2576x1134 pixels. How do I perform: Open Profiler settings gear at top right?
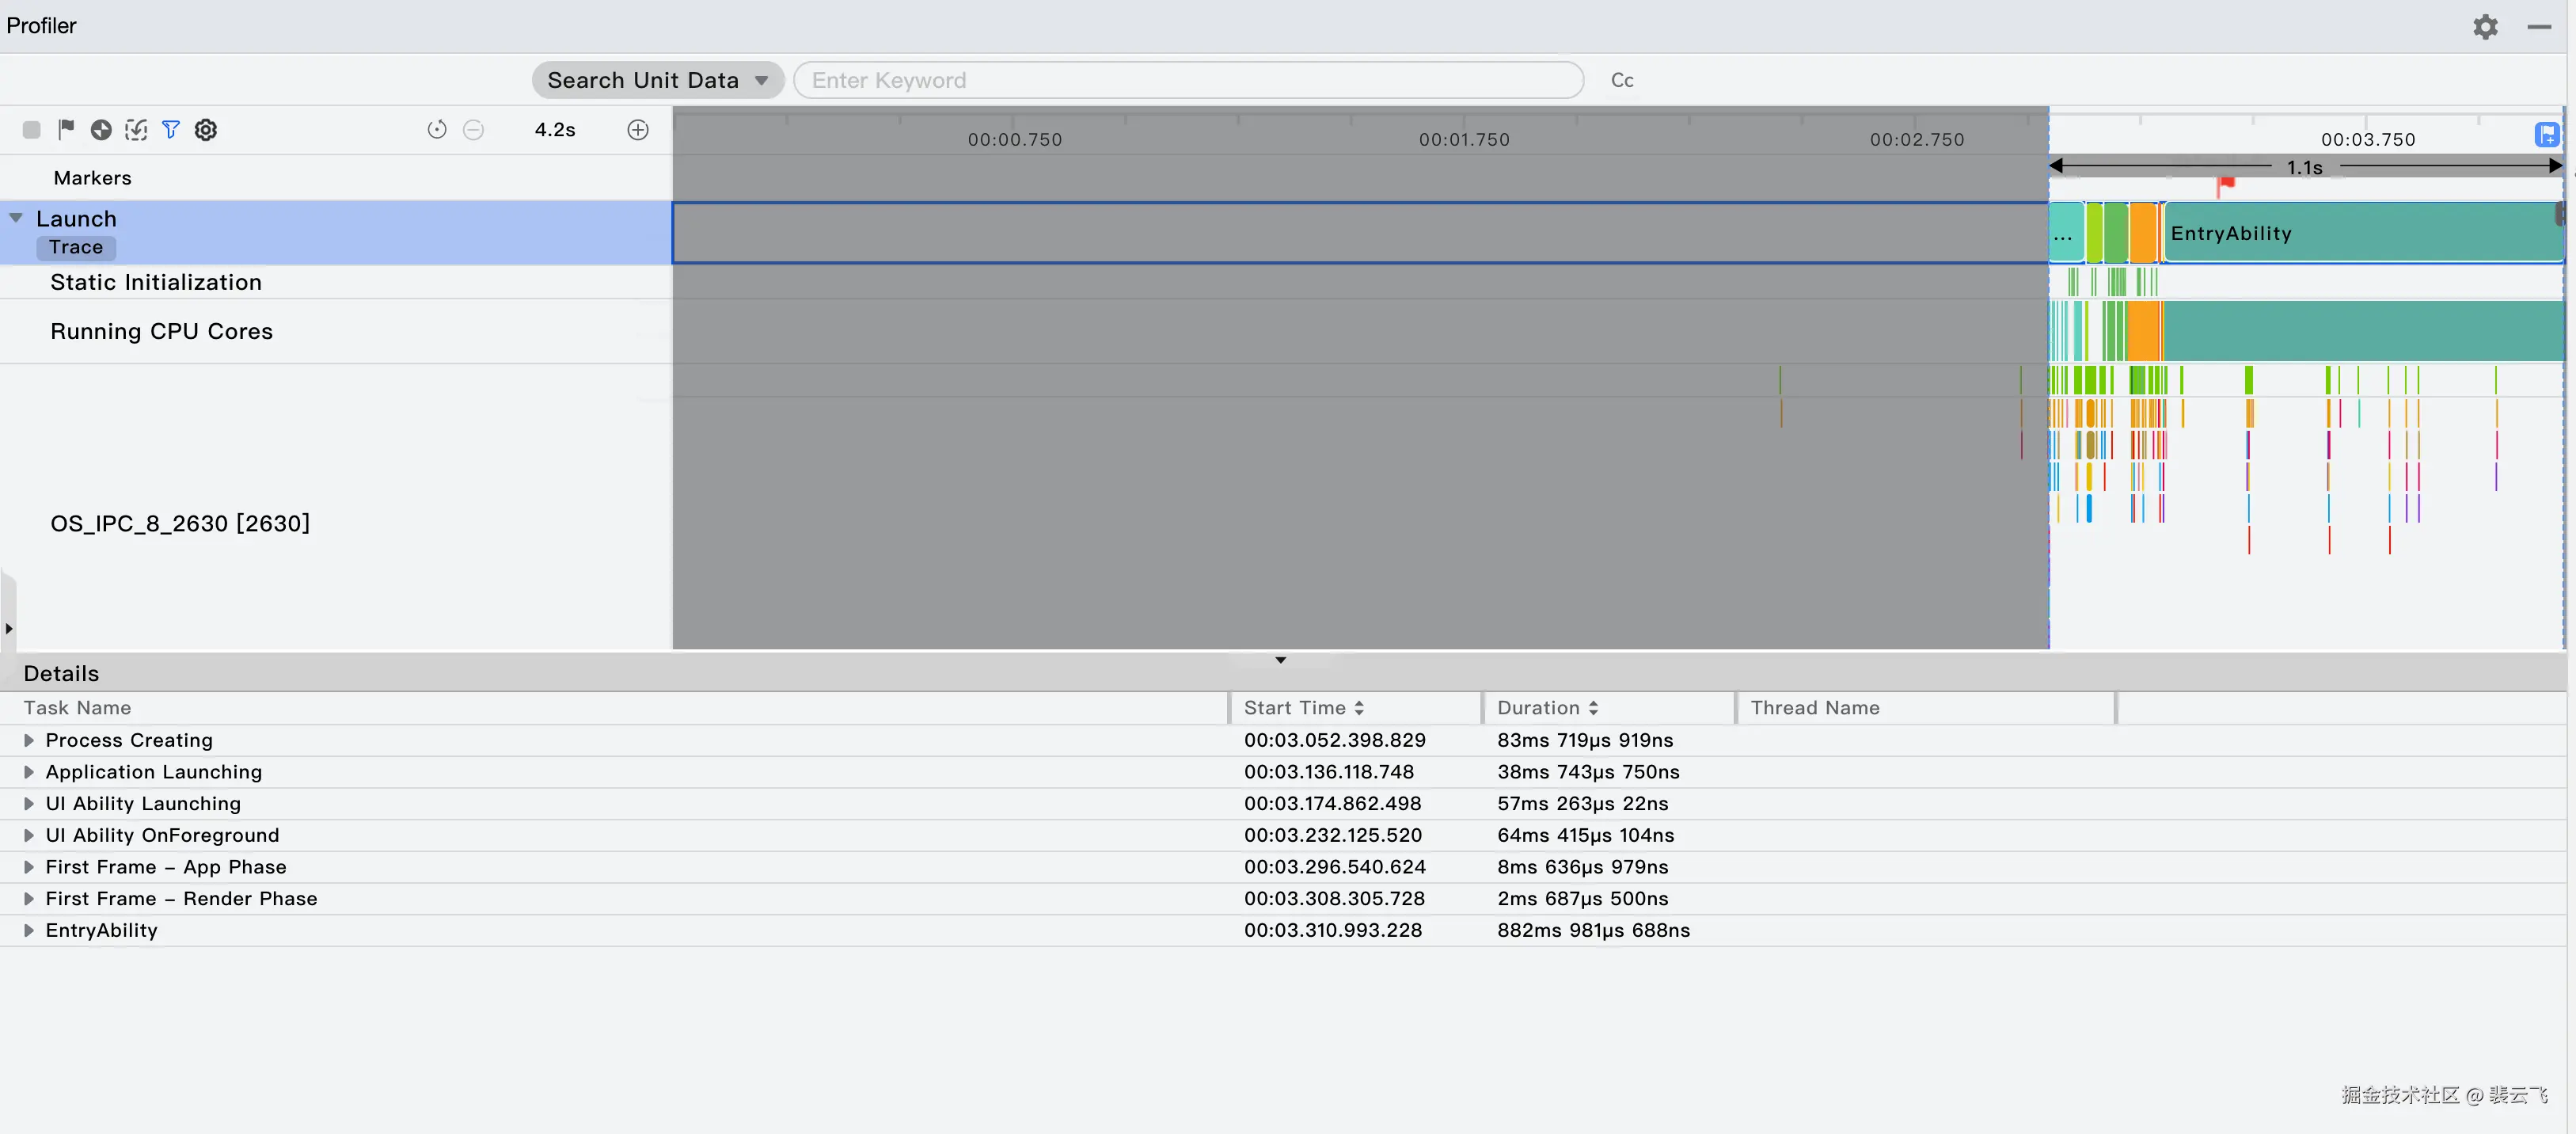[2485, 27]
